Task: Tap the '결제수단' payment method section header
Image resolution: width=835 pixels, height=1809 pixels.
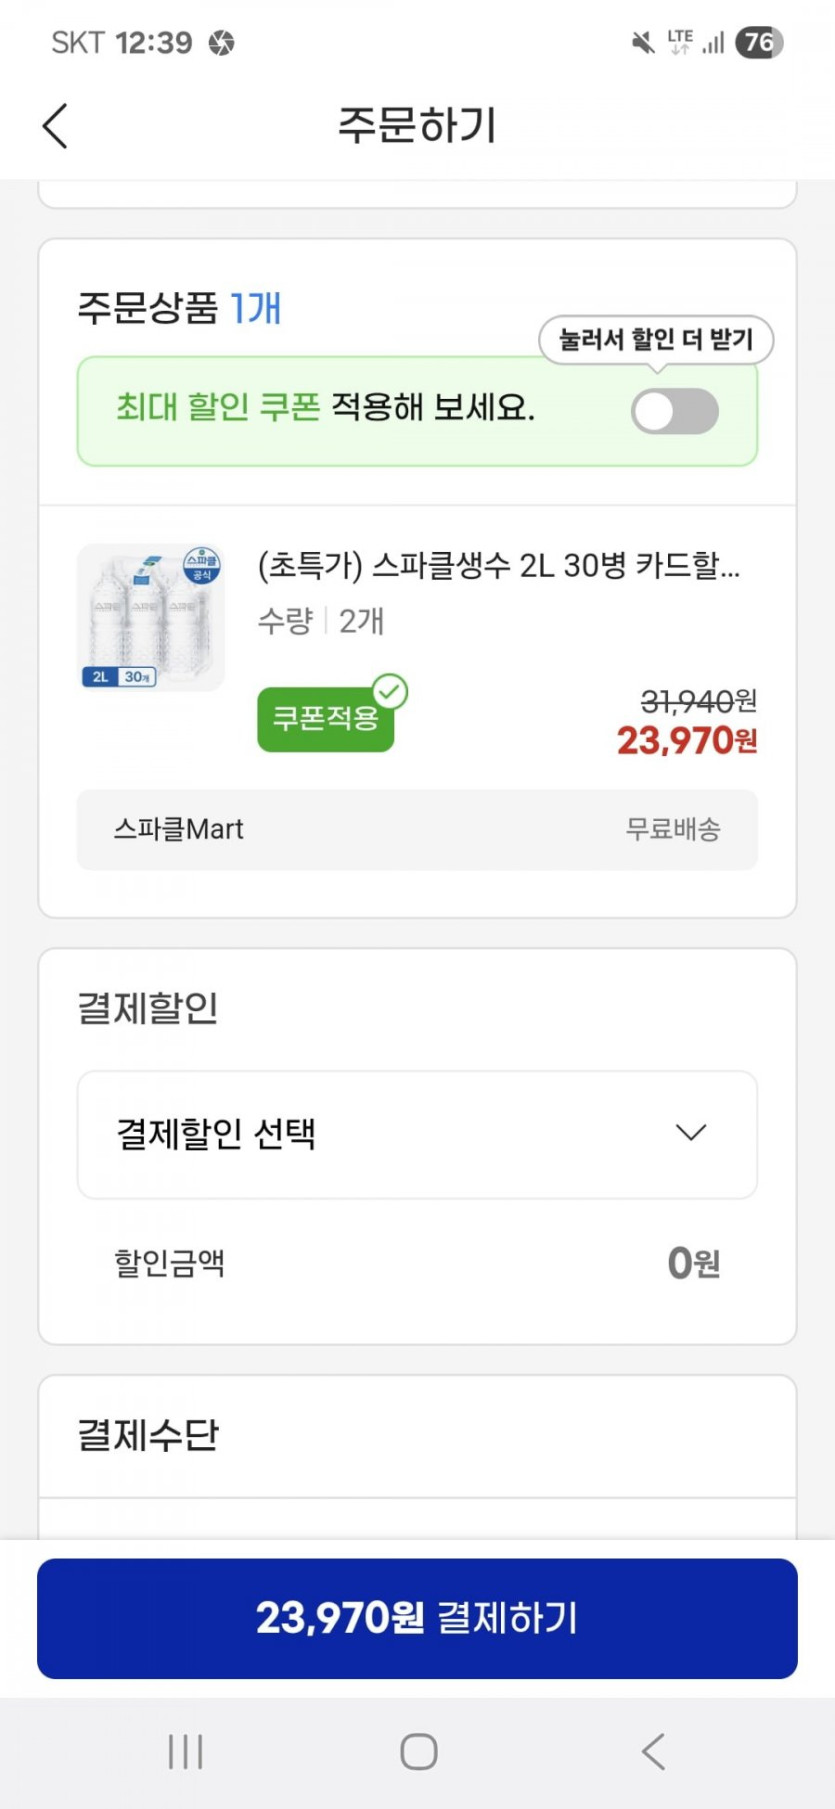Action: click(x=148, y=1436)
